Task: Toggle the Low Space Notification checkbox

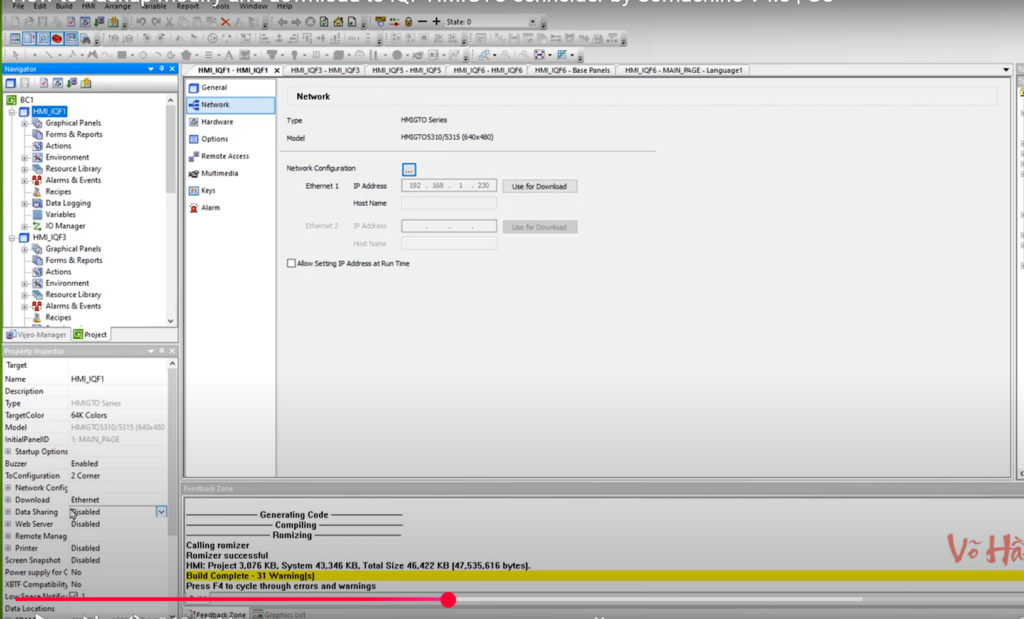Action: 76,595
